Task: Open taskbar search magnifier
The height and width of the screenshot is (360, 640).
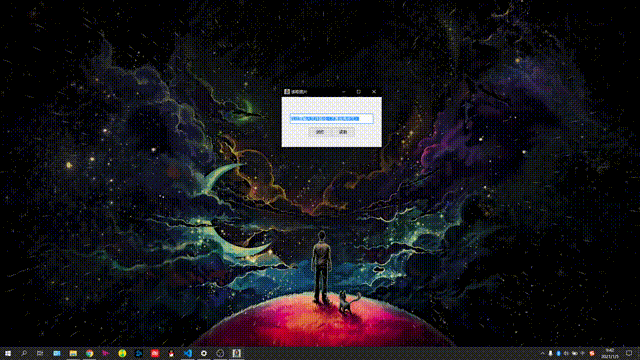Action: coord(24,353)
